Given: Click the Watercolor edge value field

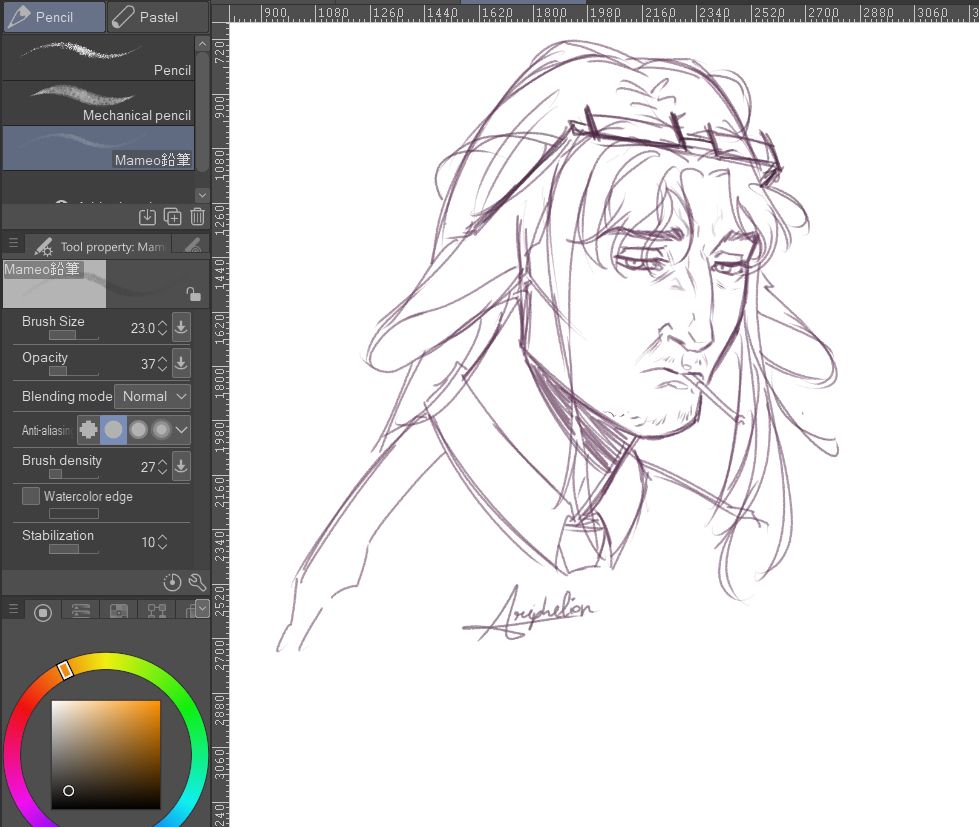Looking at the screenshot, I should point(74,514).
